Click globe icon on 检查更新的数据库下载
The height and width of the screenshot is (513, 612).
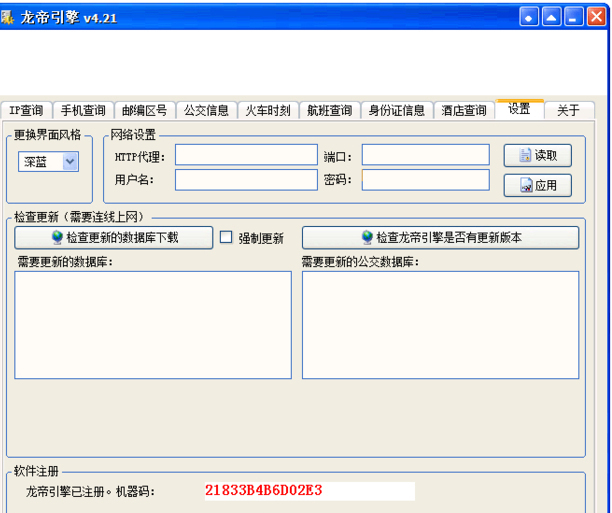click(x=57, y=237)
